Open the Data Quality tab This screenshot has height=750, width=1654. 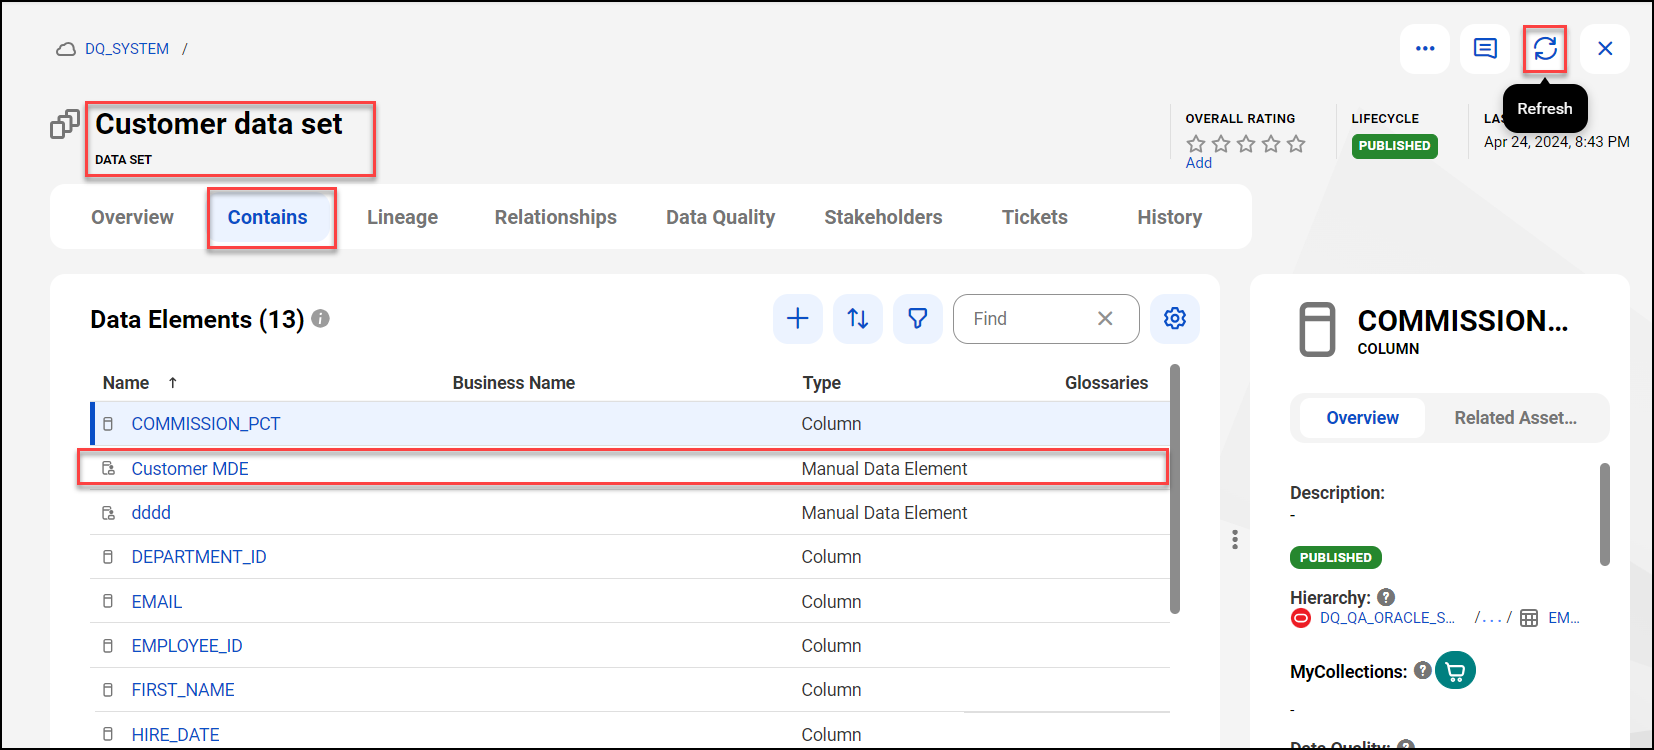click(x=721, y=217)
